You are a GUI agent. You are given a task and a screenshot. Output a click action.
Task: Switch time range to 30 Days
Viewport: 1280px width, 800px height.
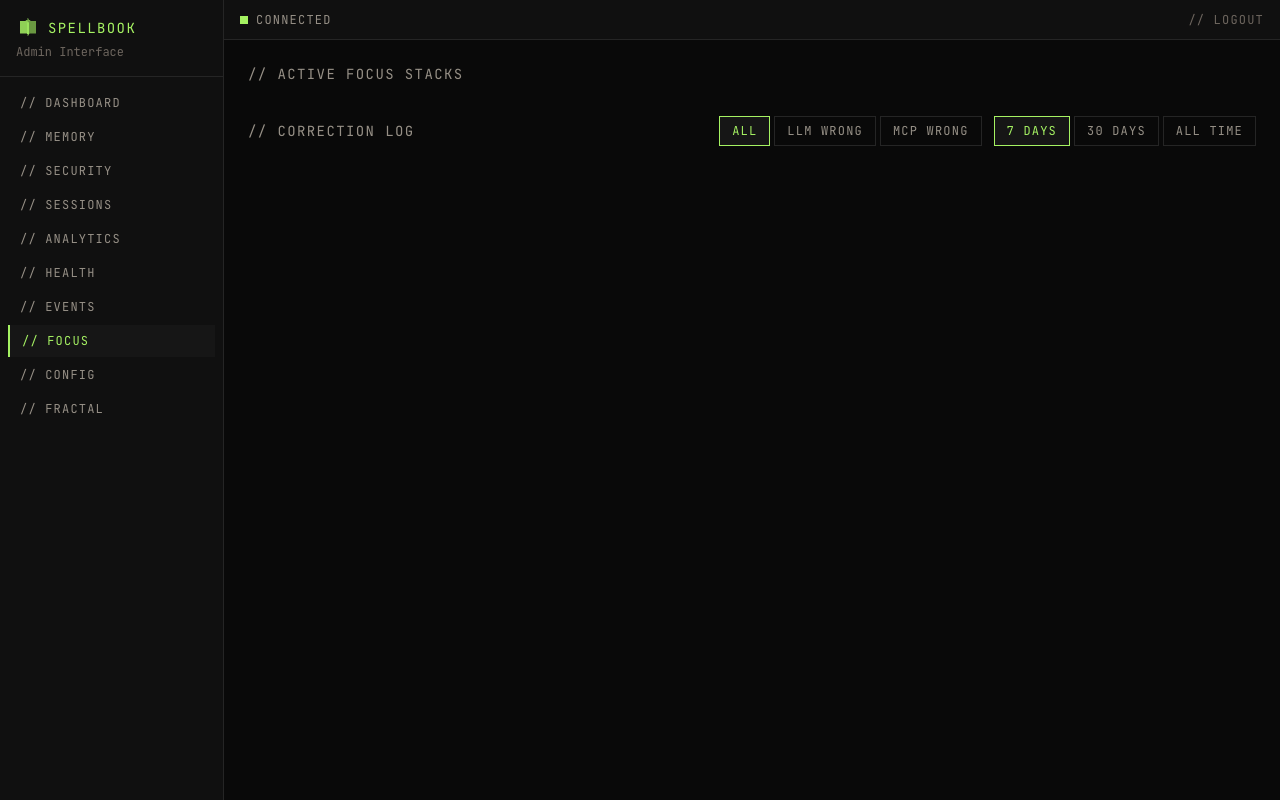[x=1116, y=131]
